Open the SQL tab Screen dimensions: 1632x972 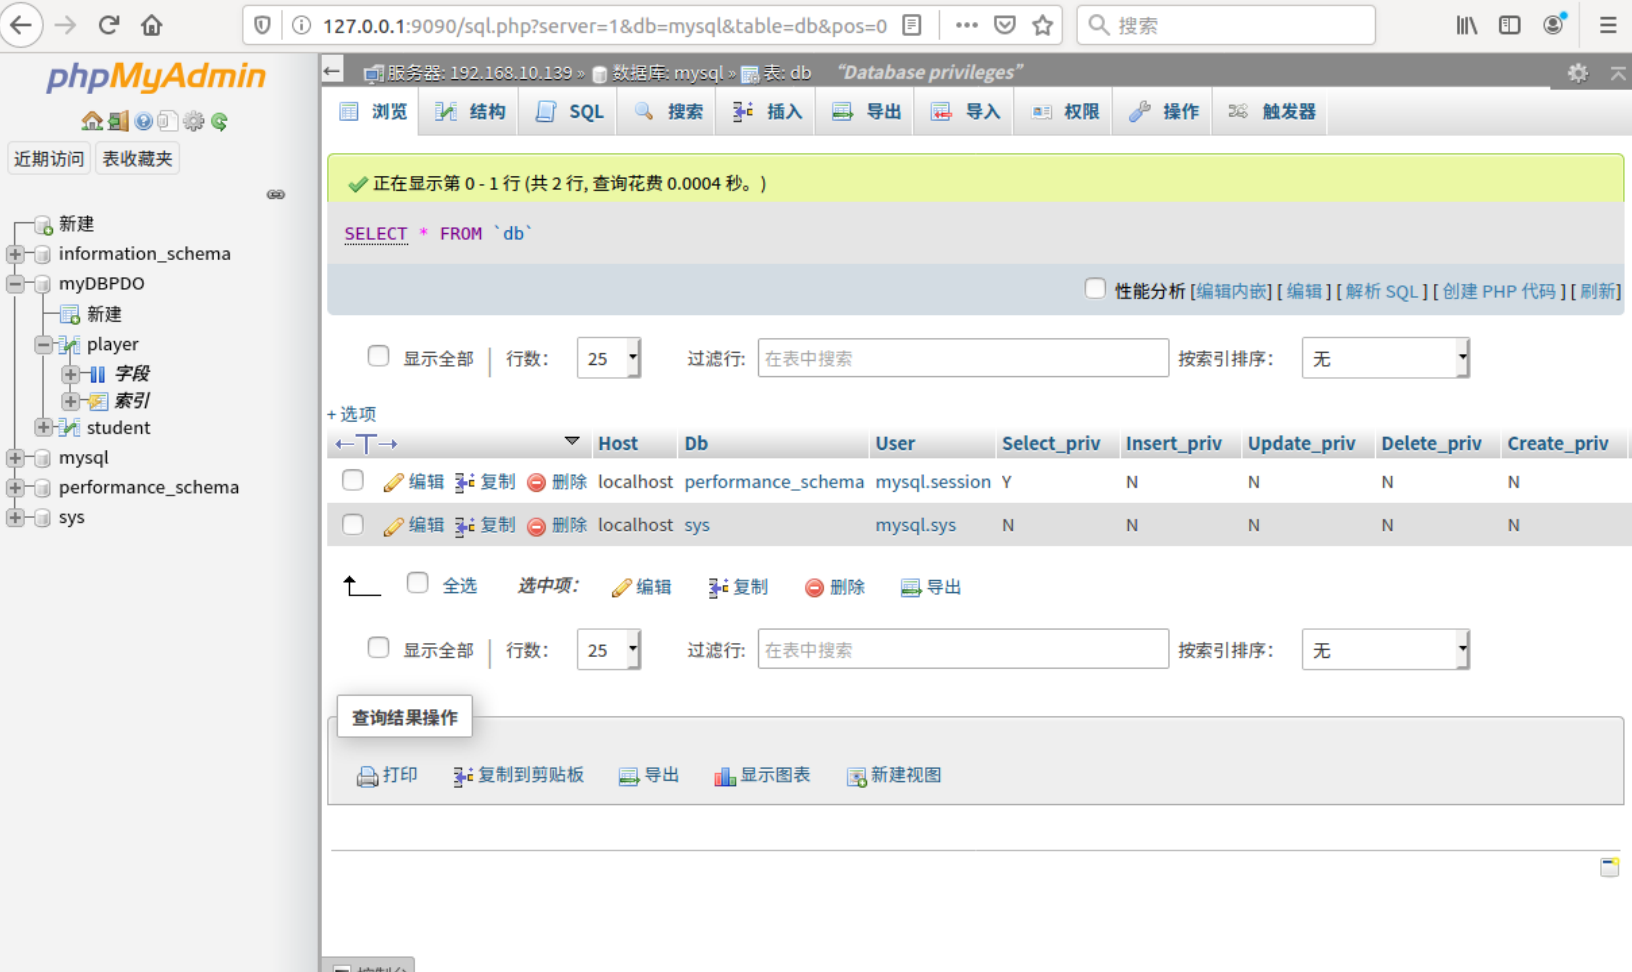[x=569, y=112]
